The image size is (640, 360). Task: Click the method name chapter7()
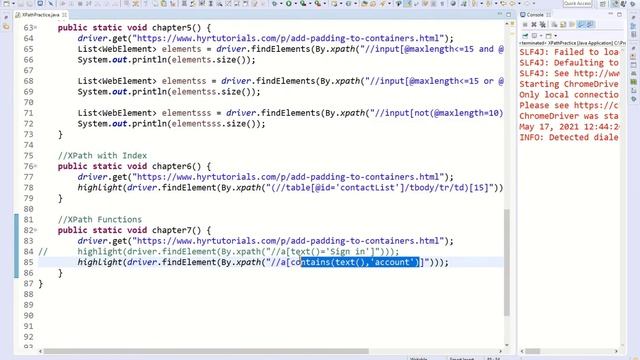[x=176, y=230]
